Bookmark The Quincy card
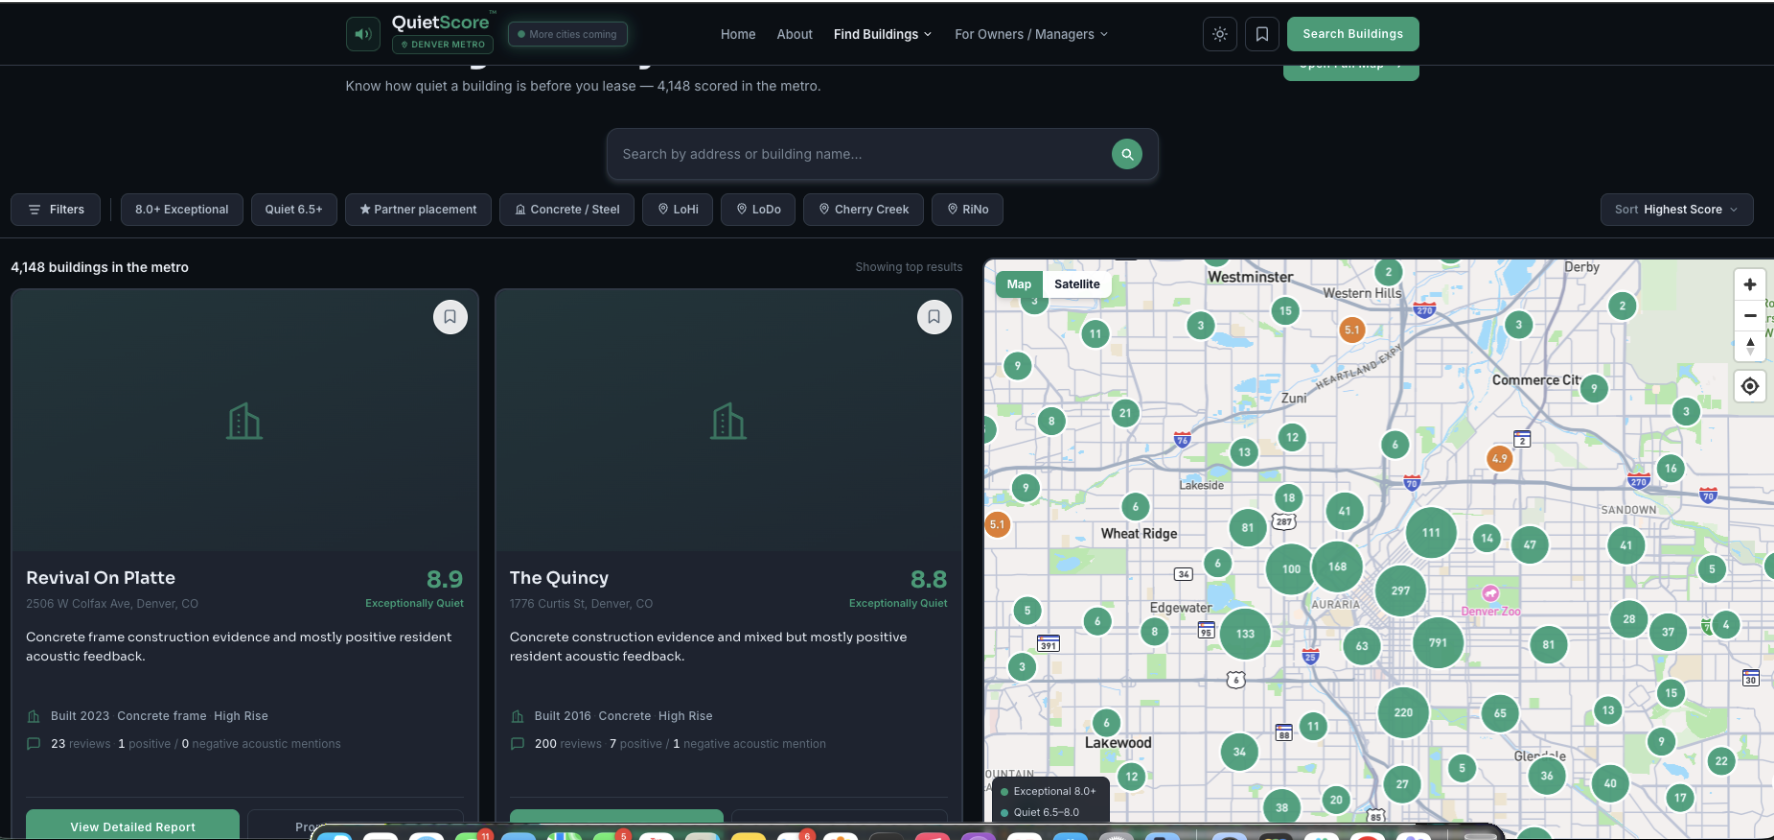The height and width of the screenshot is (840, 1774). pyautogui.click(x=934, y=317)
